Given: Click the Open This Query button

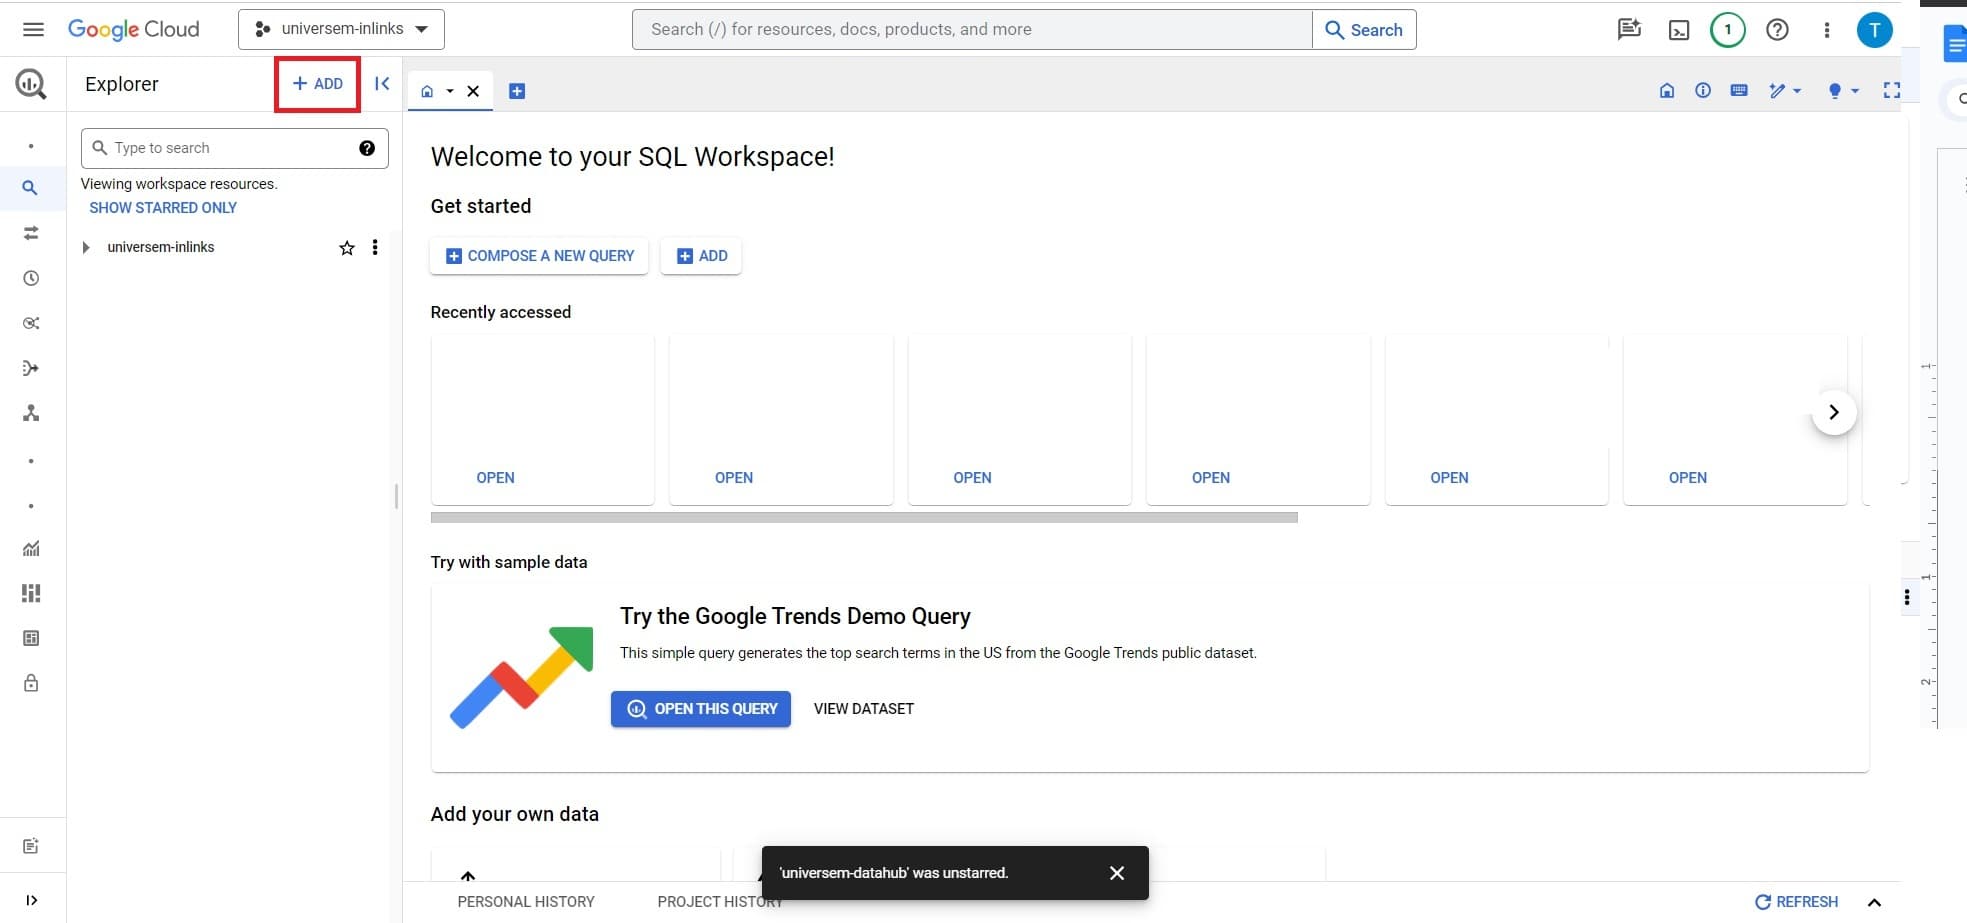Looking at the screenshot, I should point(700,709).
